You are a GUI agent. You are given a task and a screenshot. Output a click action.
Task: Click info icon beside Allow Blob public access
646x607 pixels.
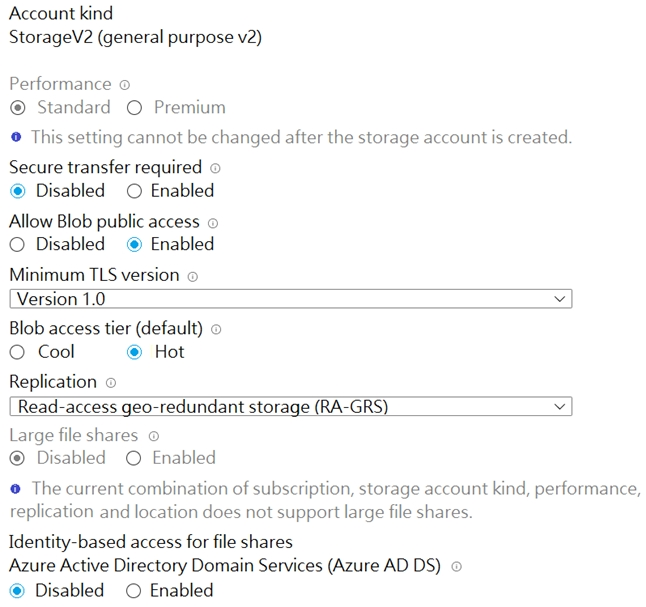point(213,223)
